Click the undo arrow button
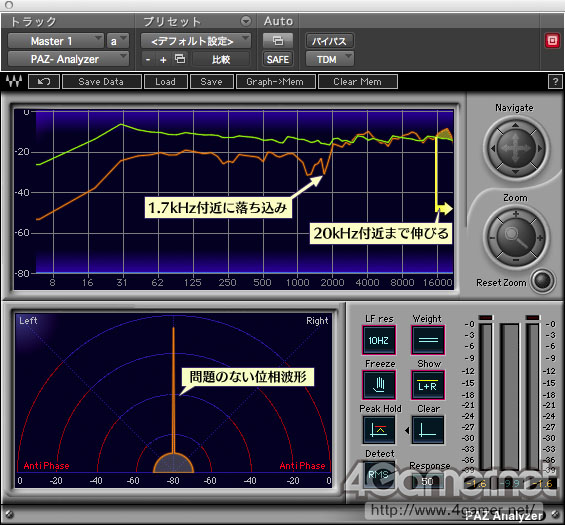The width and height of the screenshot is (565, 525). 44,81
